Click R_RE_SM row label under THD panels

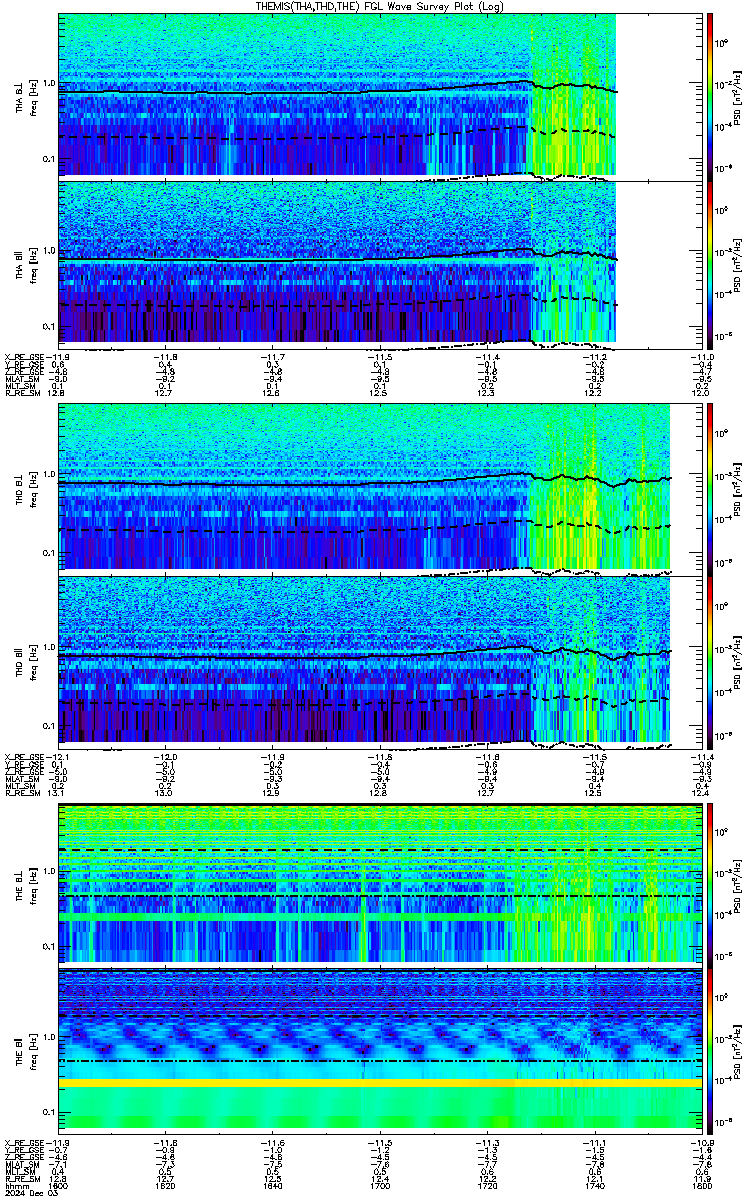(x=22, y=791)
